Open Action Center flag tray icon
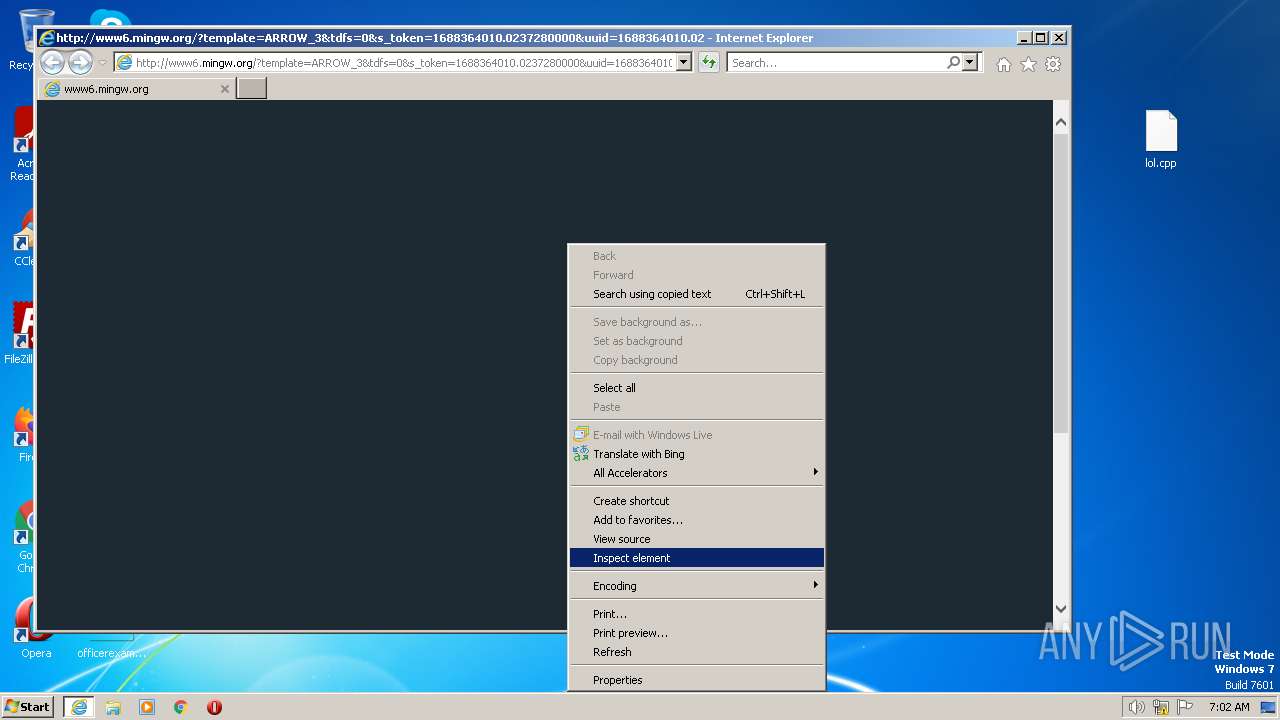1280x720 pixels. click(1185, 707)
